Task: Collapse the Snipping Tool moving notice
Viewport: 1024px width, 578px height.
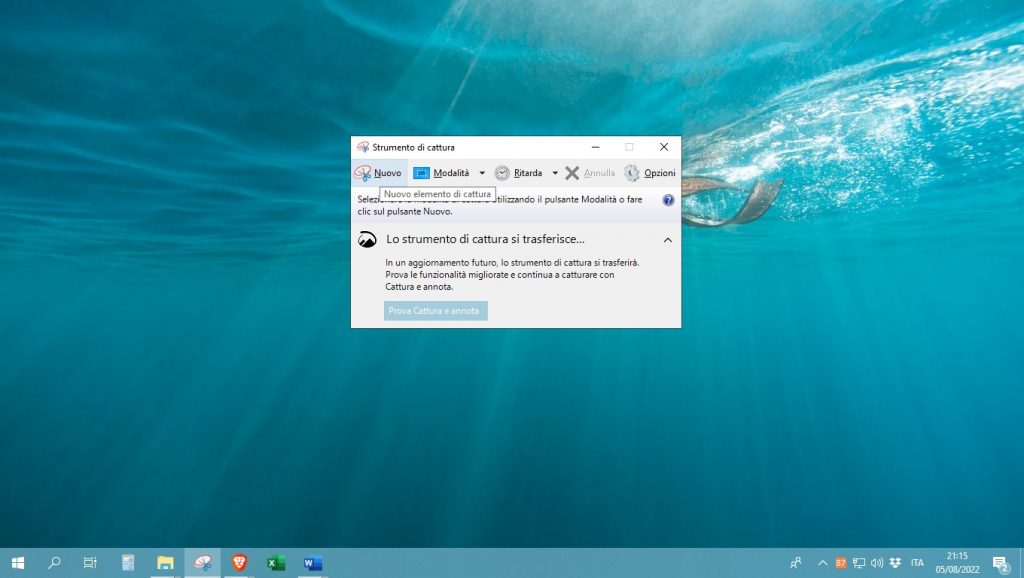Action: point(668,240)
